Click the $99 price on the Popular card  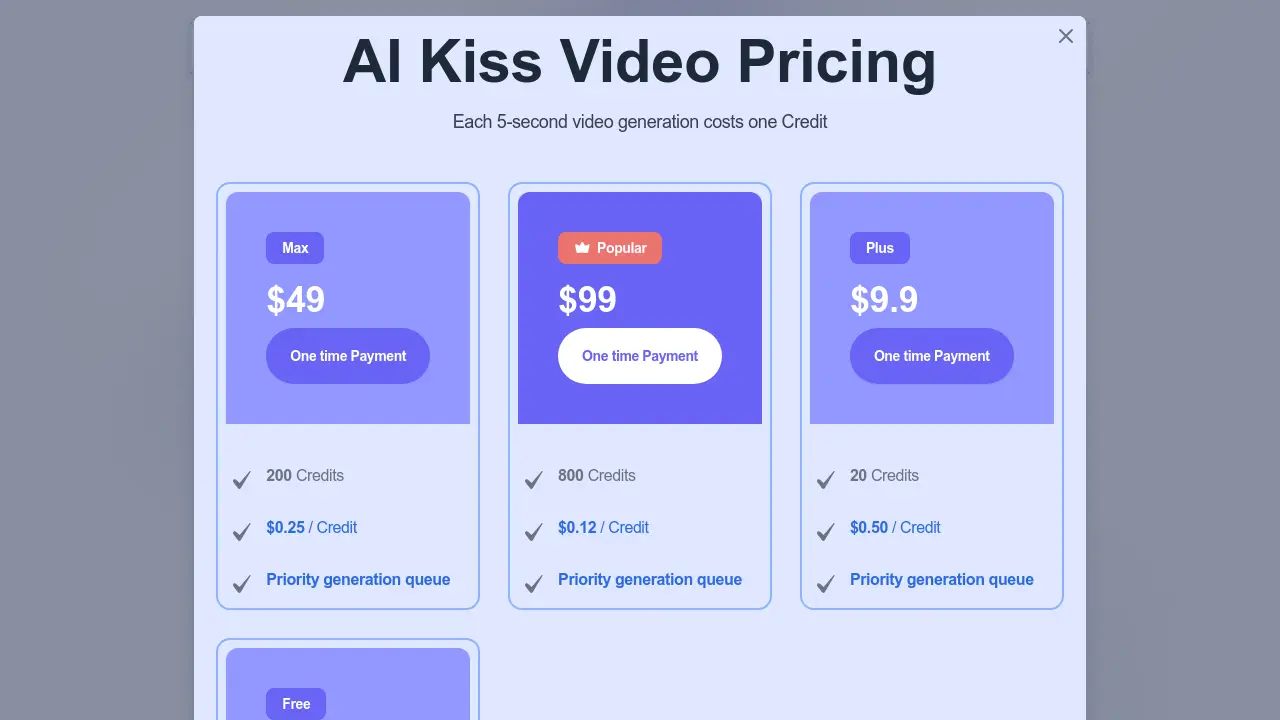(x=588, y=299)
